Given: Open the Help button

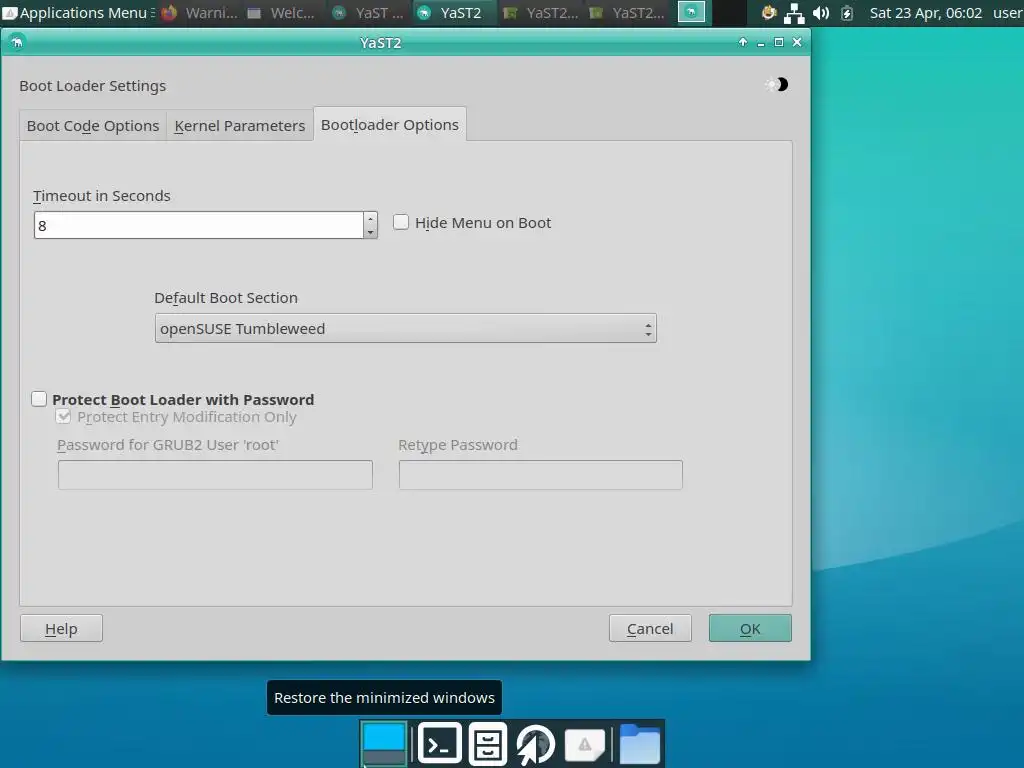Looking at the screenshot, I should pyautogui.click(x=61, y=628).
